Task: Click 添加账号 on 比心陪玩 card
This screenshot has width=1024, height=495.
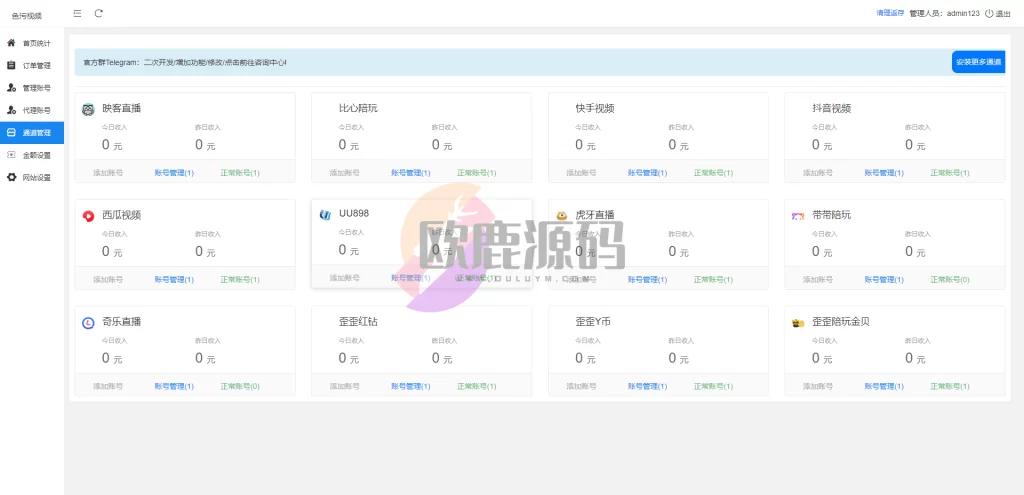Action: tap(344, 173)
